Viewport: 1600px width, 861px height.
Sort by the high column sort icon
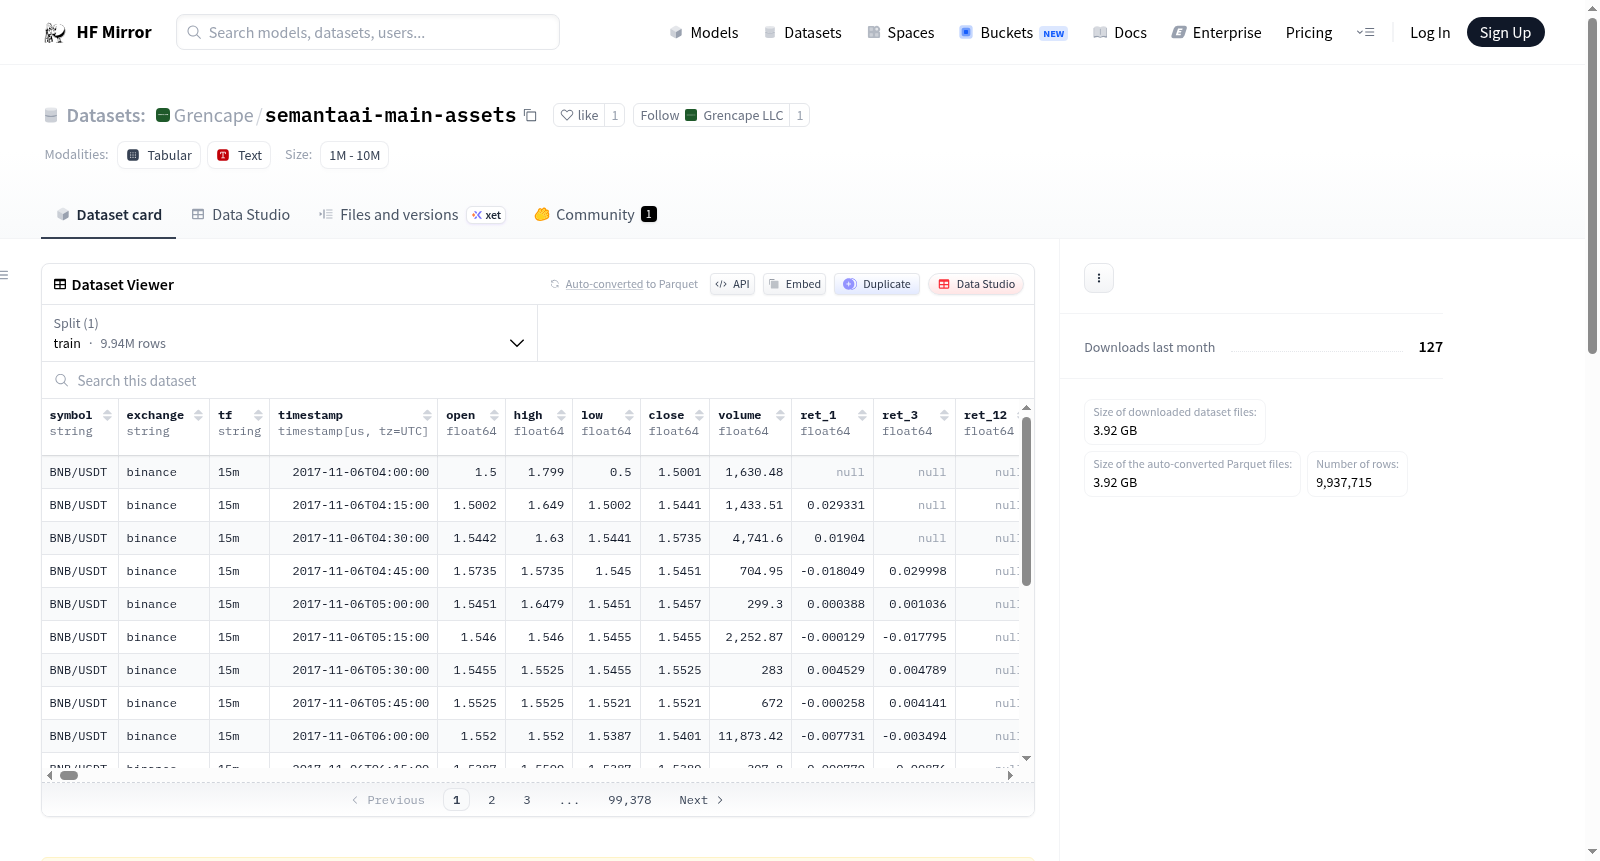coord(561,415)
